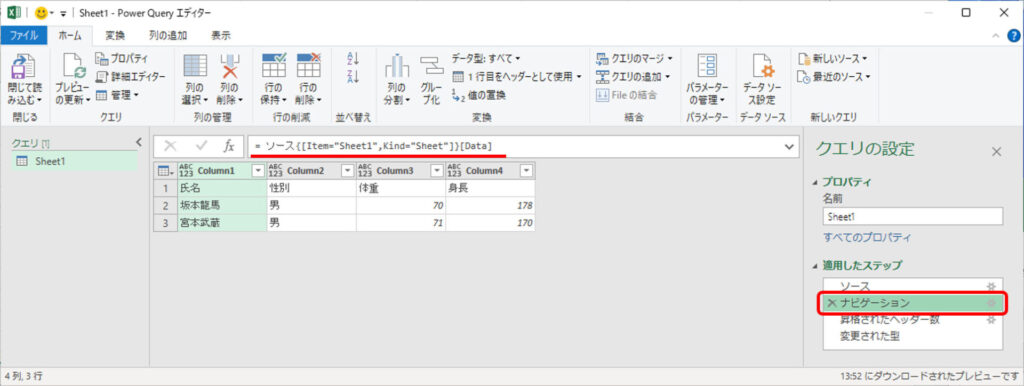Viewport: 1024px width, 386px height.
Task: Open the Column1 filter dropdown
Action: (258, 170)
